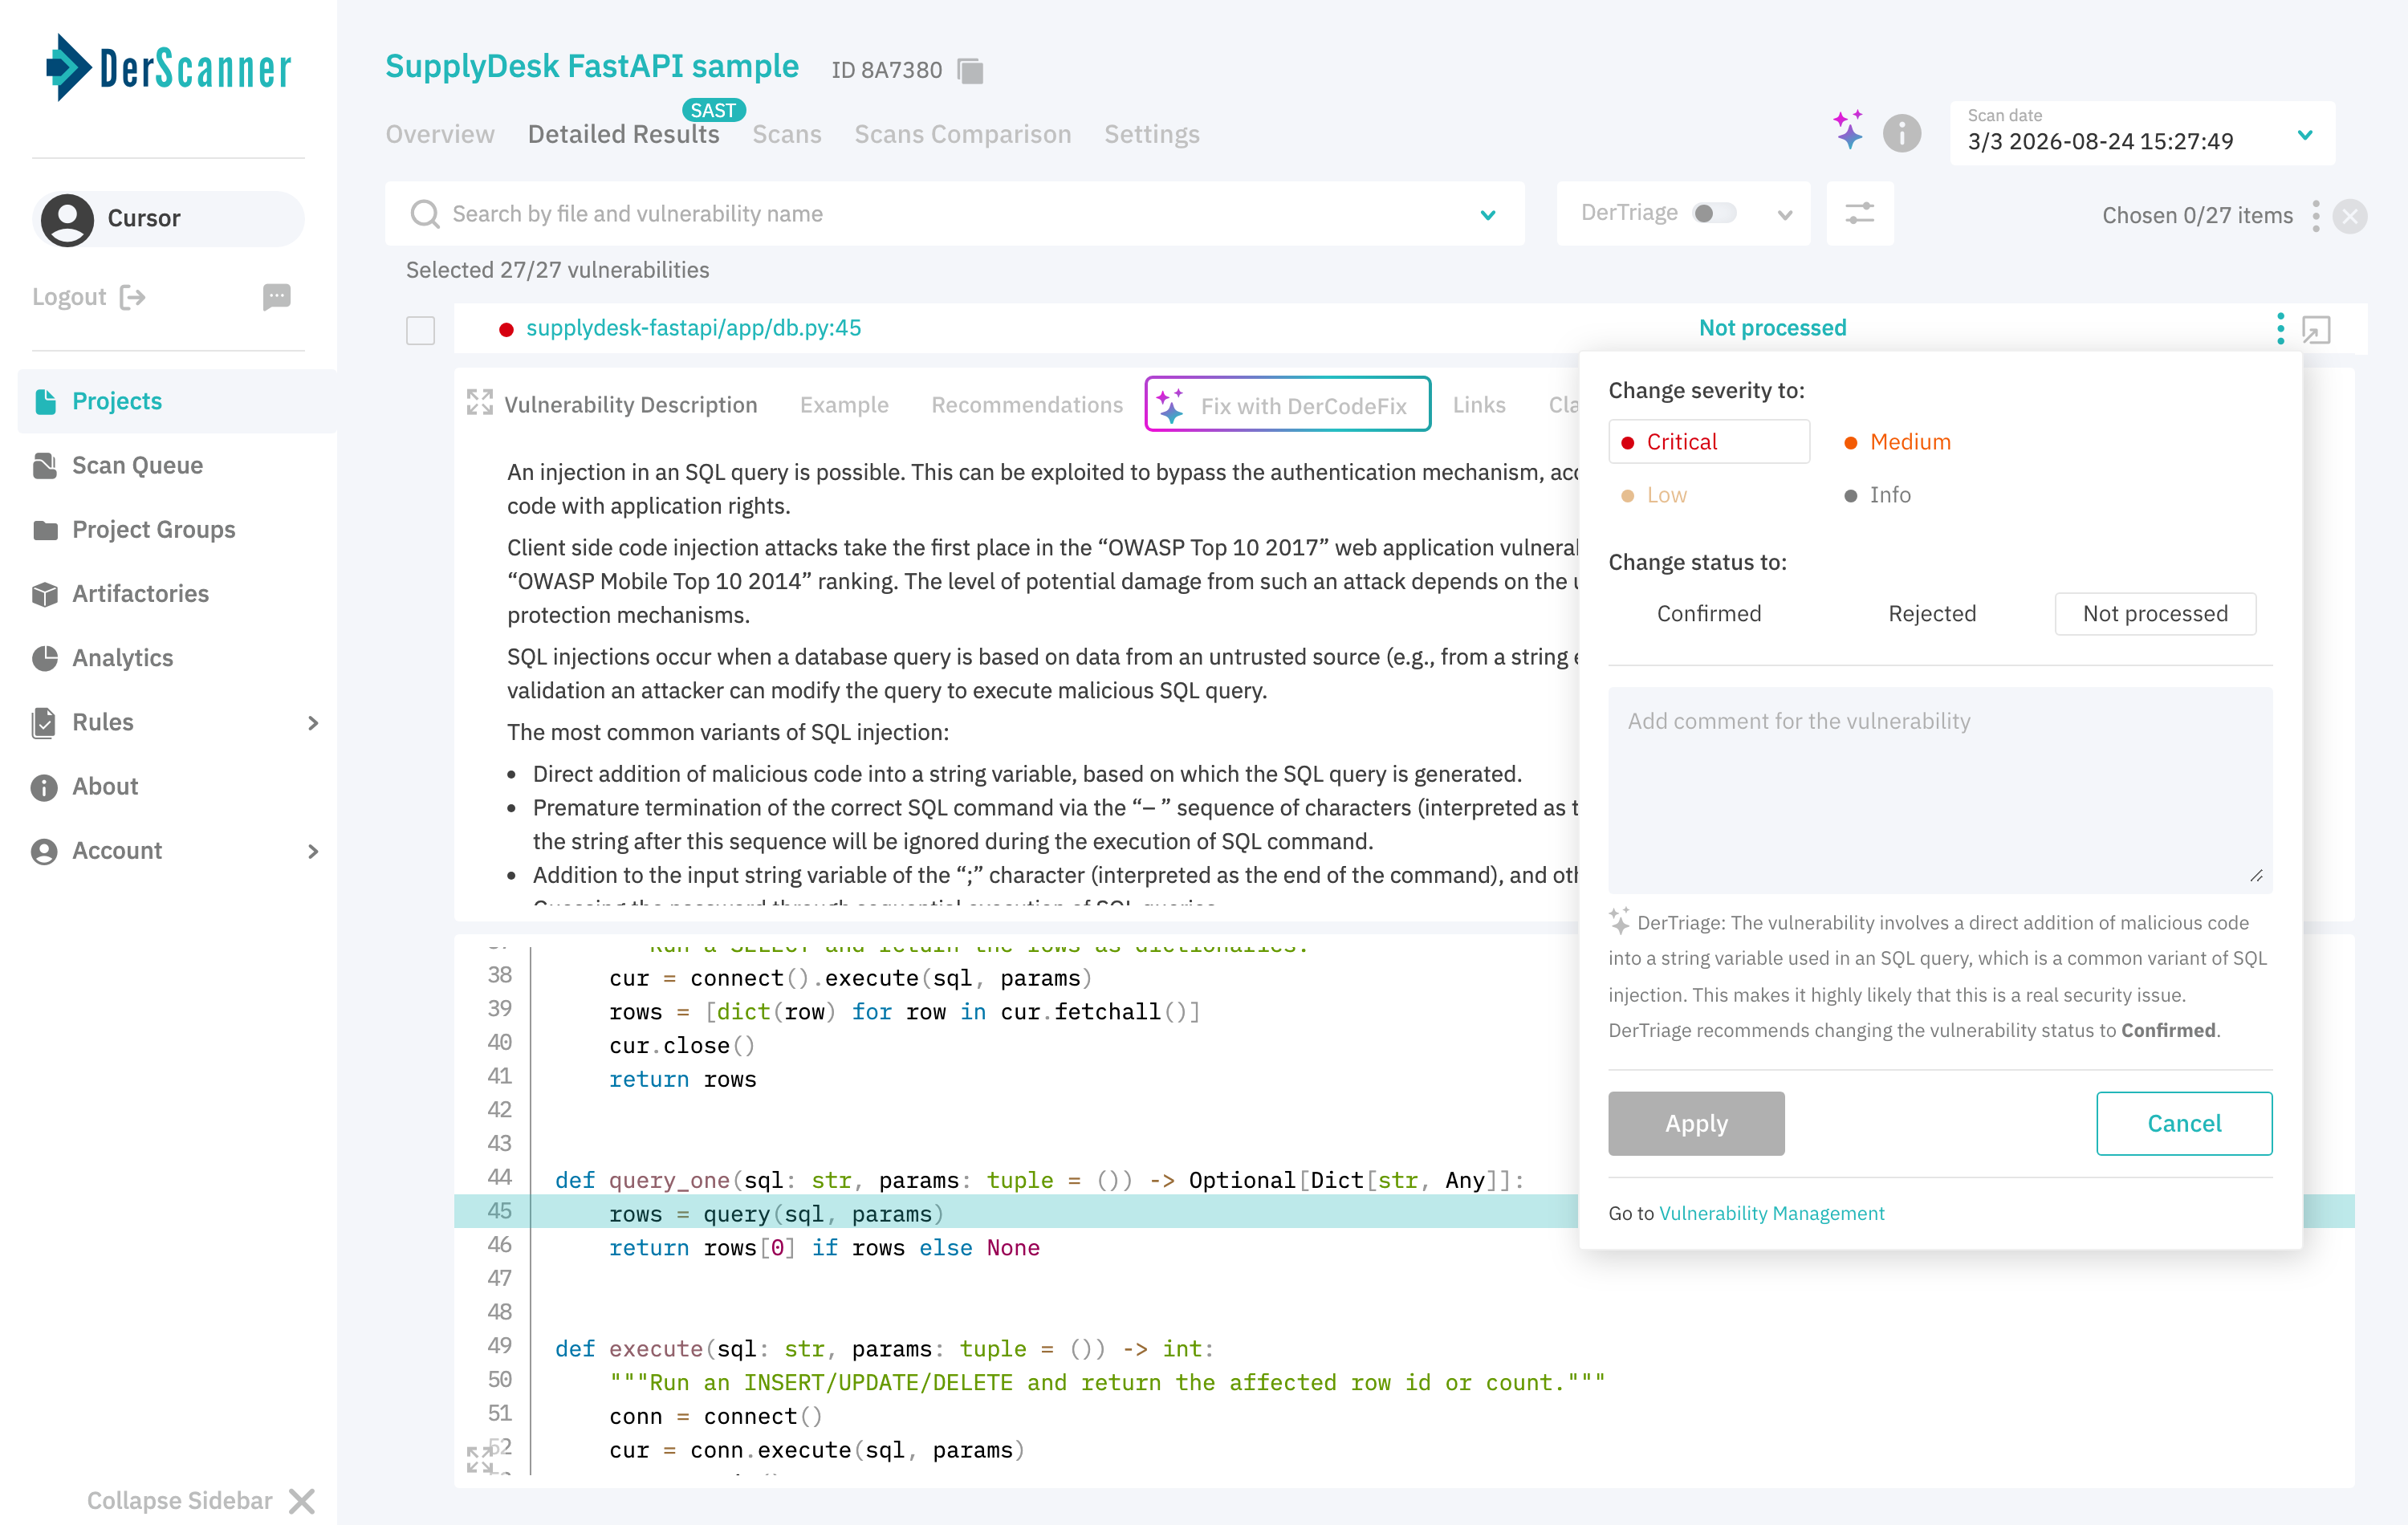The width and height of the screenshot is (2408, 1525).
Task: Expand the search field dropdown arrow
Action: click(x=1488, y=214)
